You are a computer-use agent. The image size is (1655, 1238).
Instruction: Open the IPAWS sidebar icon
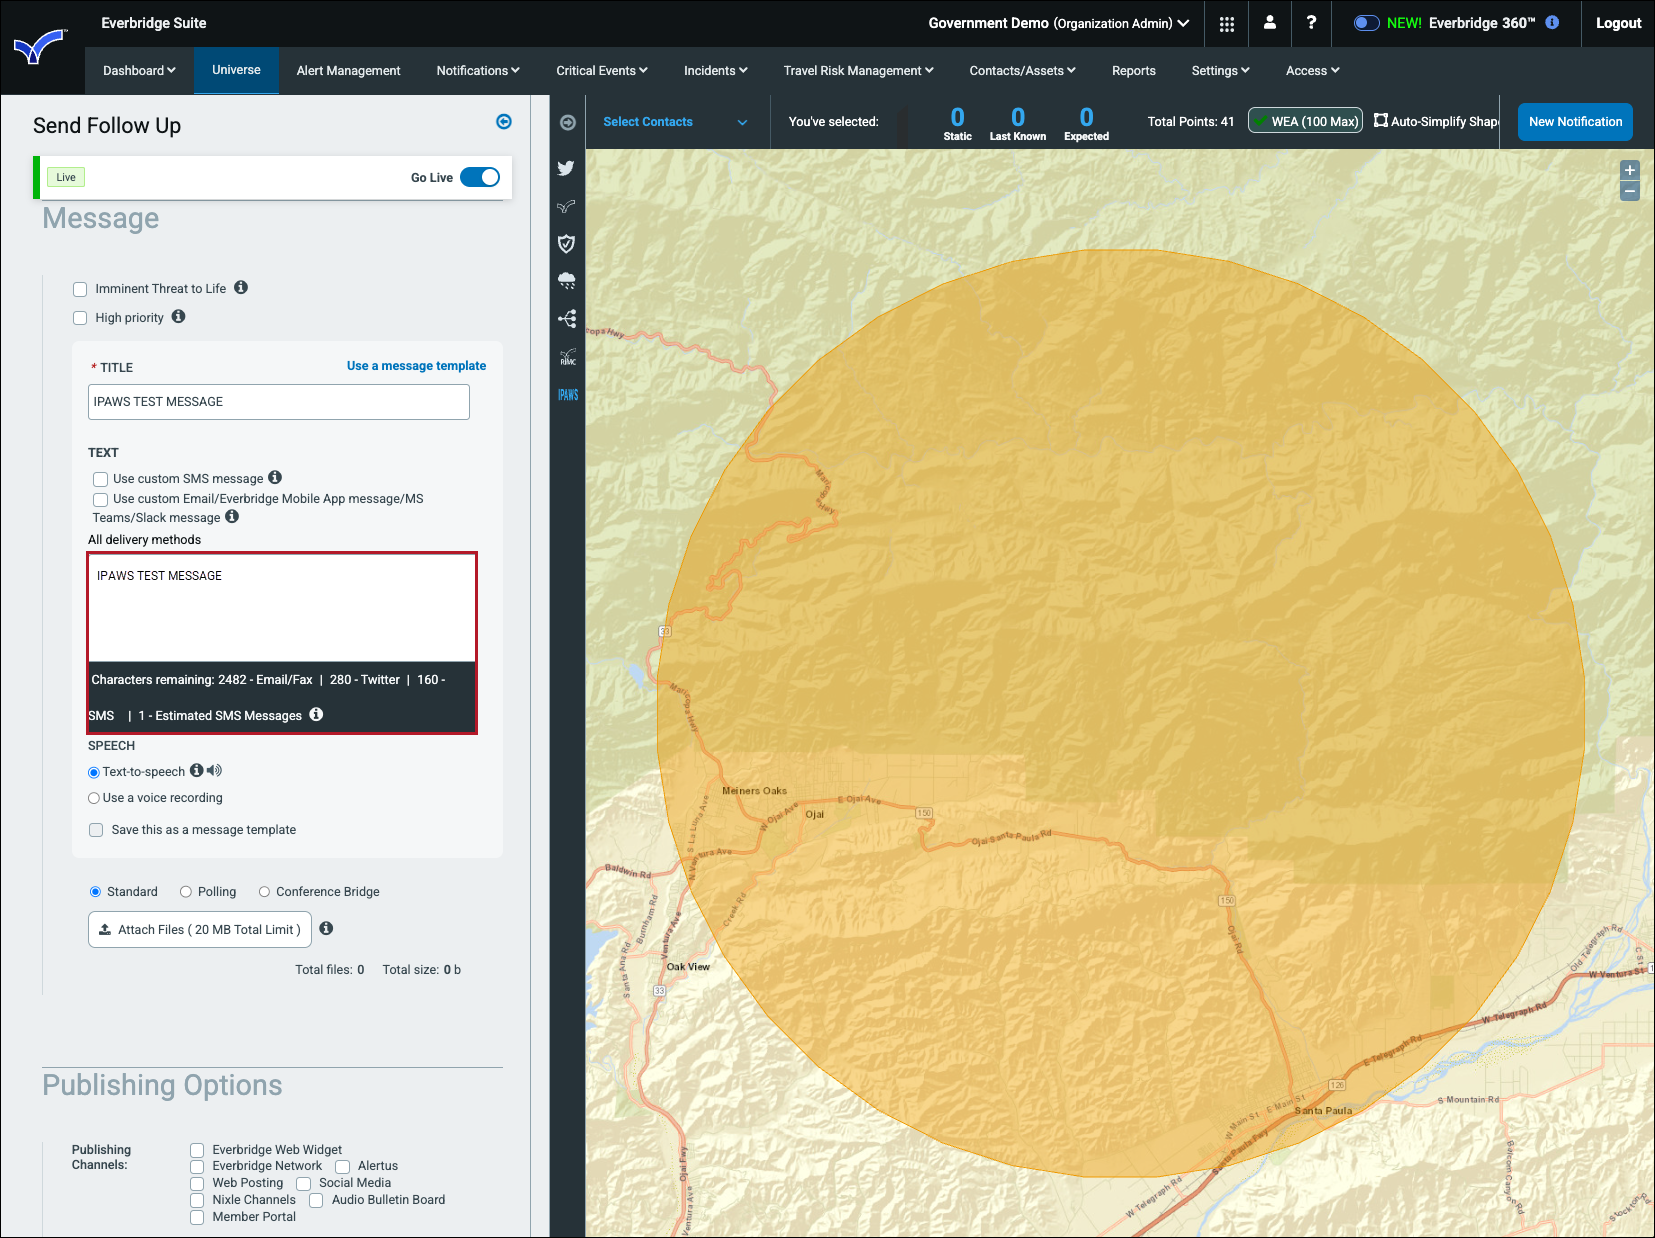tap(568, 395)
